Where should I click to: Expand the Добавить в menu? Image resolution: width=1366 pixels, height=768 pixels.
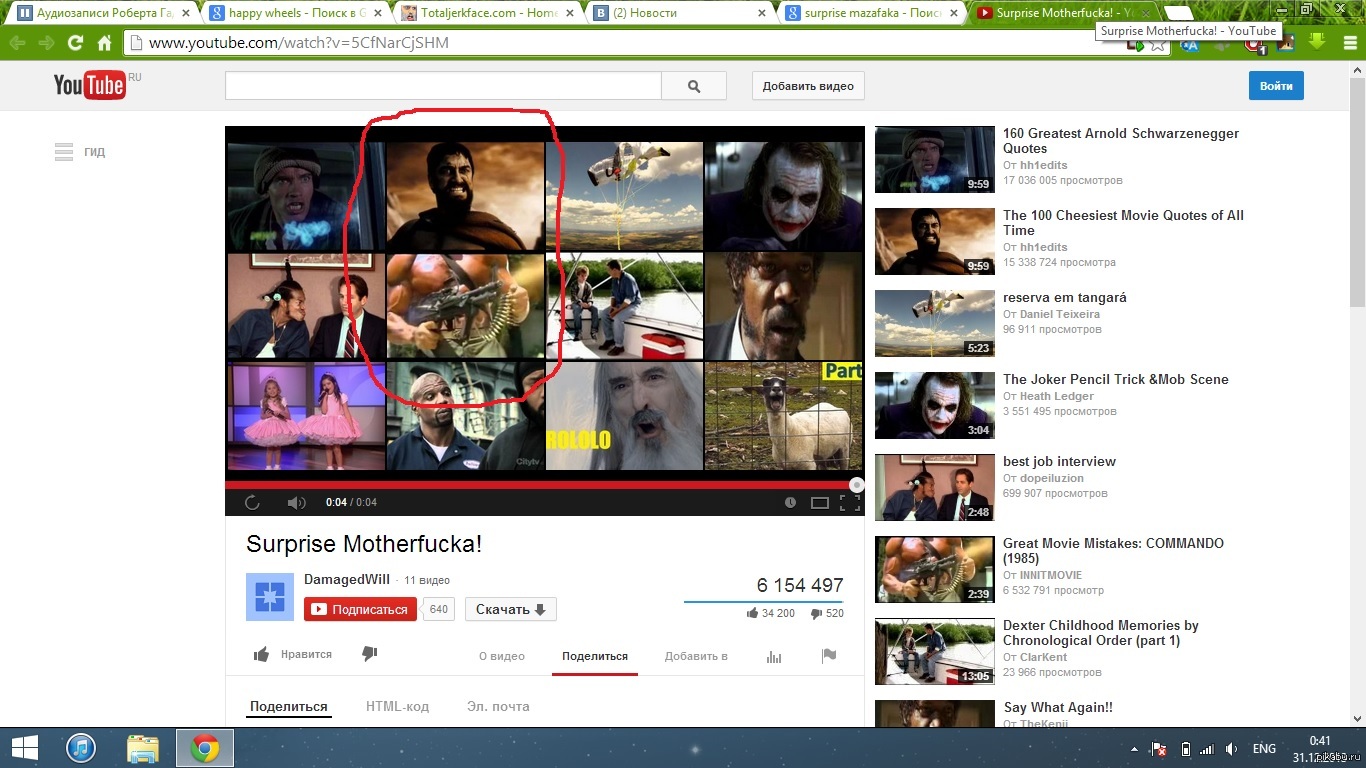coord(696,656)
